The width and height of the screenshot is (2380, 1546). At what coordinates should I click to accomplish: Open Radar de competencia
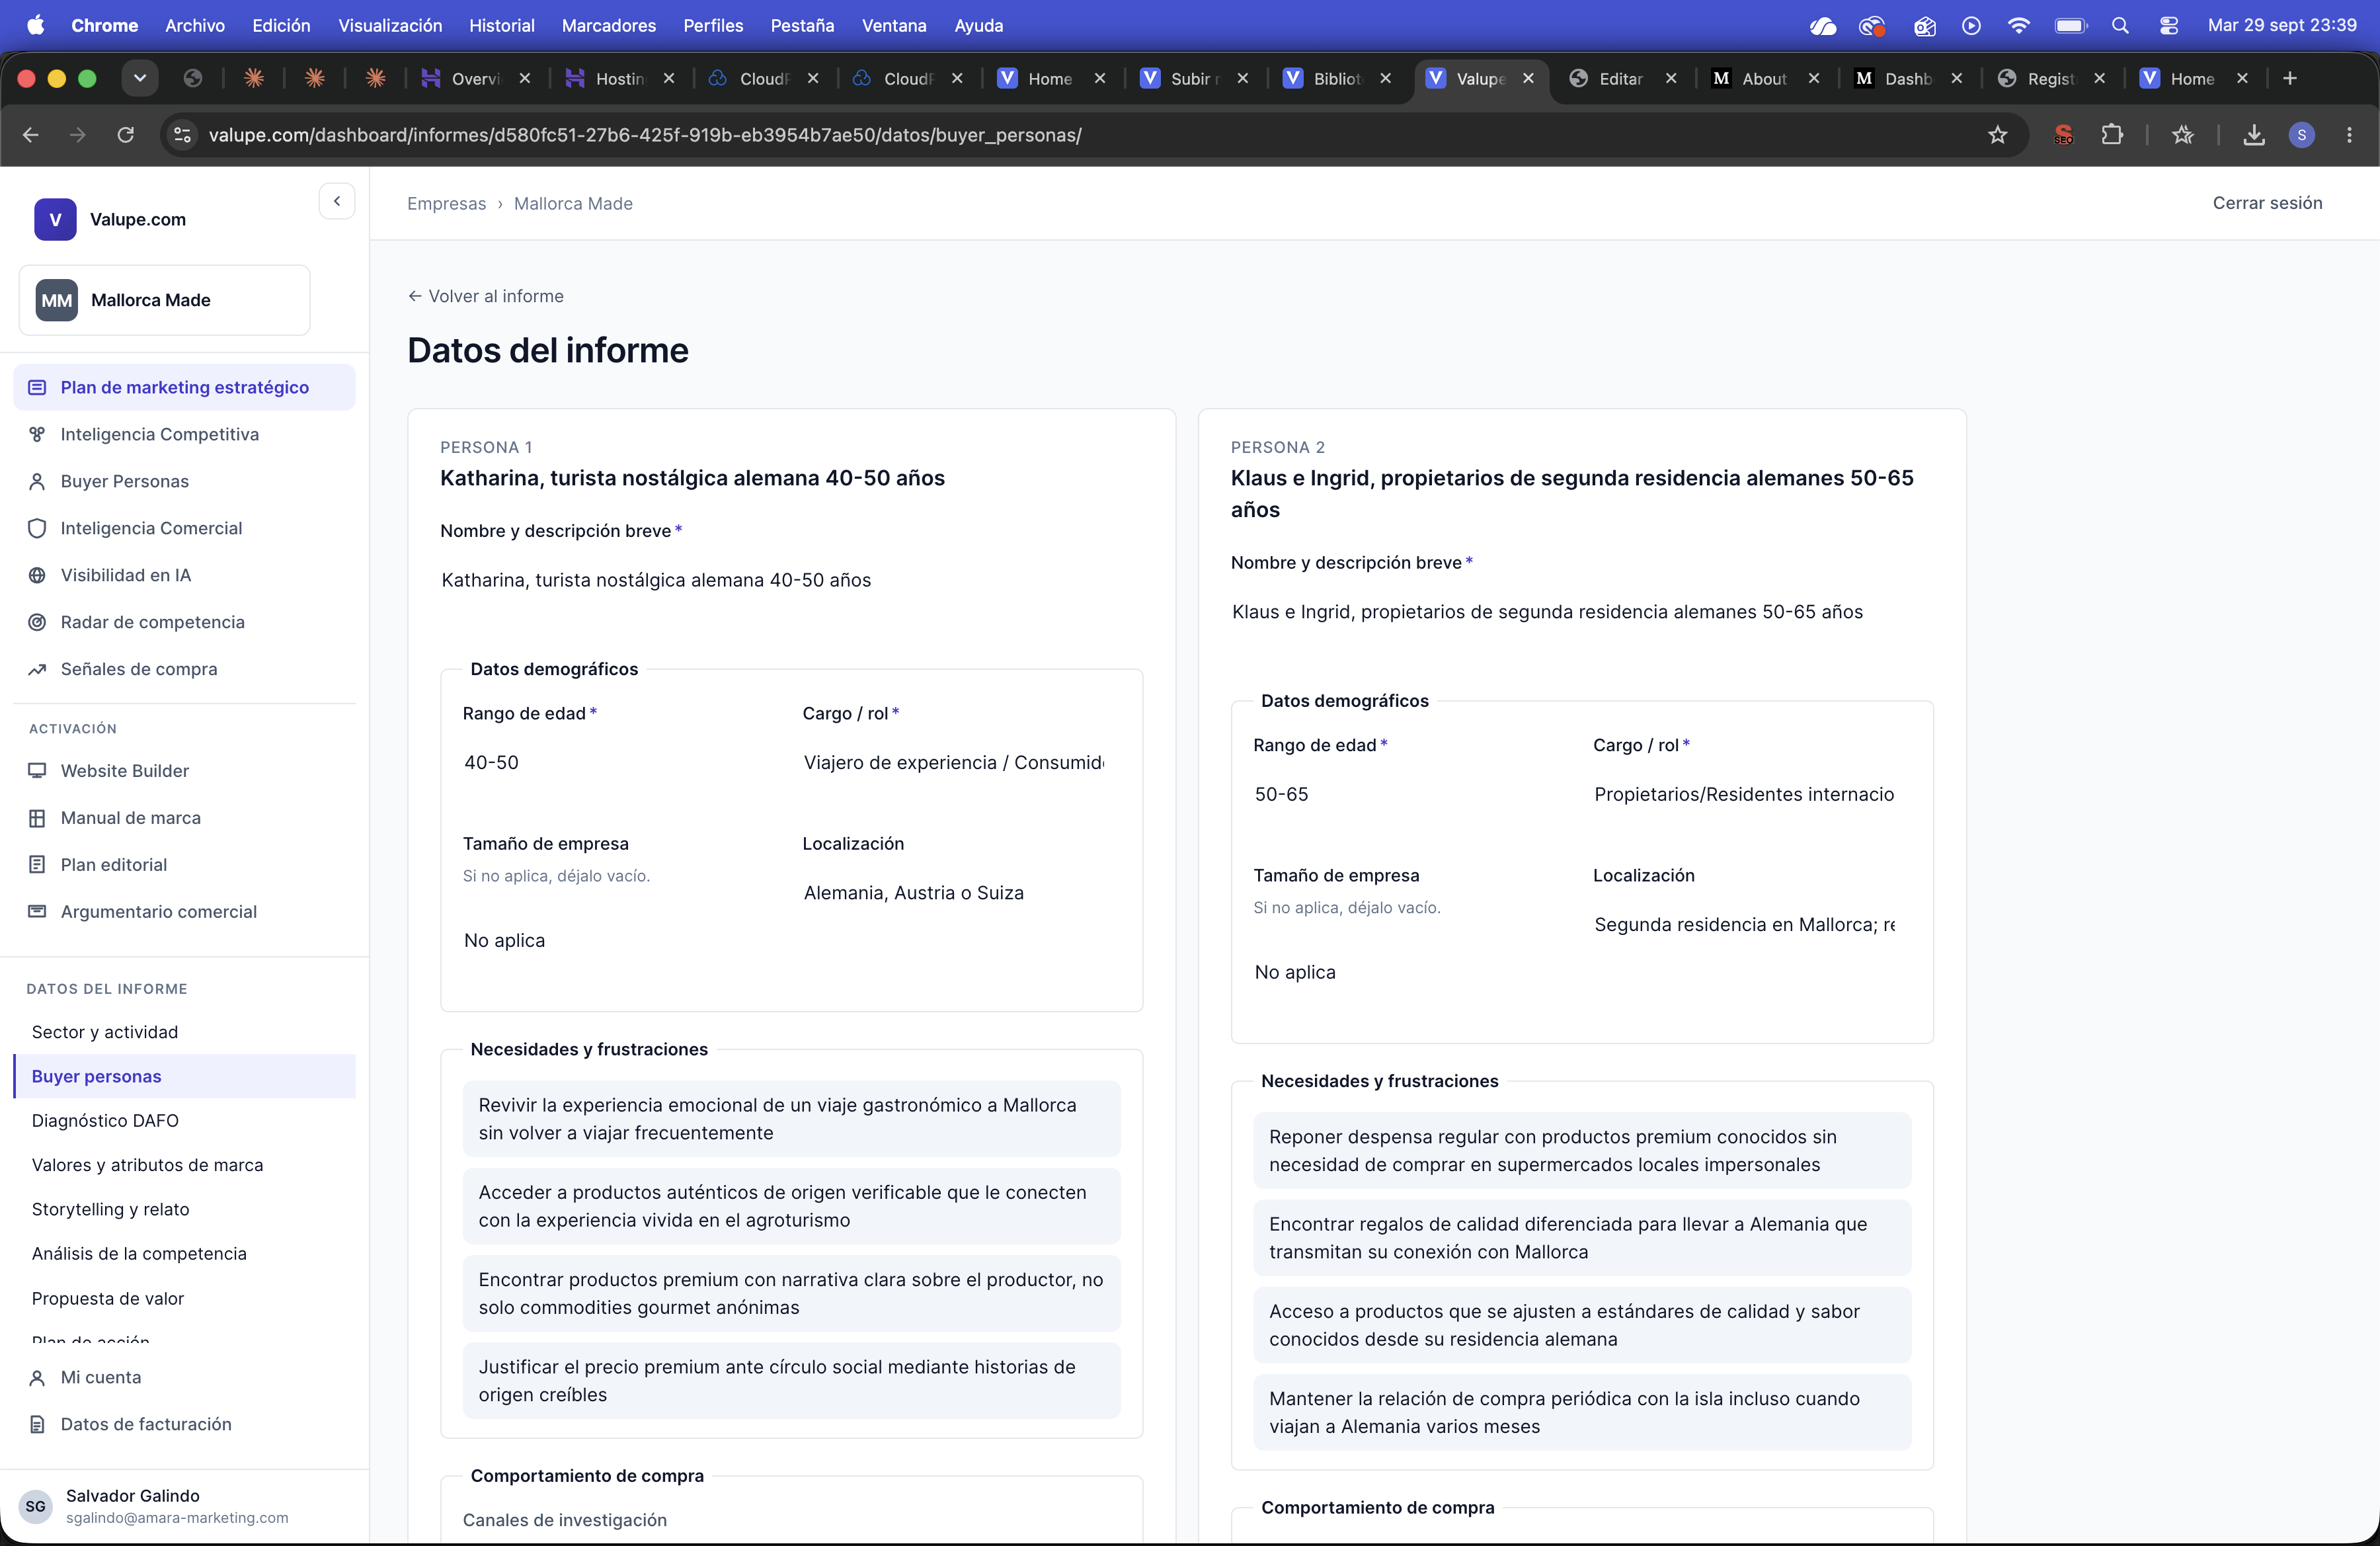click(184, 622)
